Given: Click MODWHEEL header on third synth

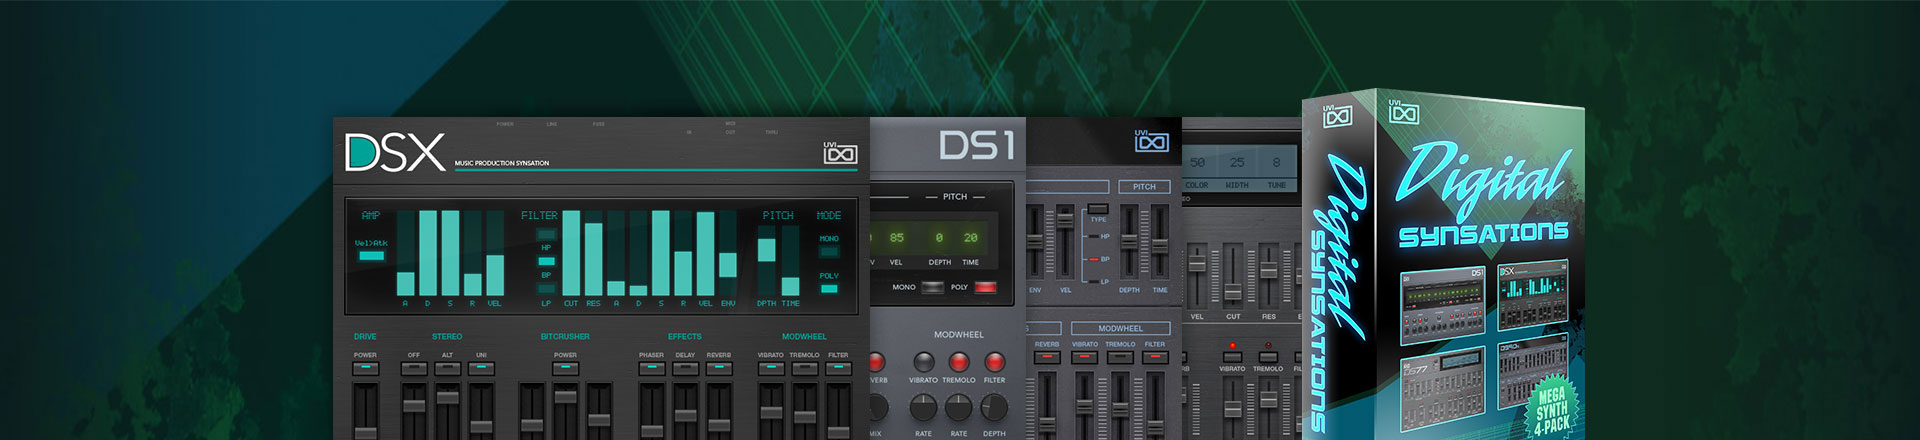Looking at the screenshot, I should click(x=1120, y=328).
